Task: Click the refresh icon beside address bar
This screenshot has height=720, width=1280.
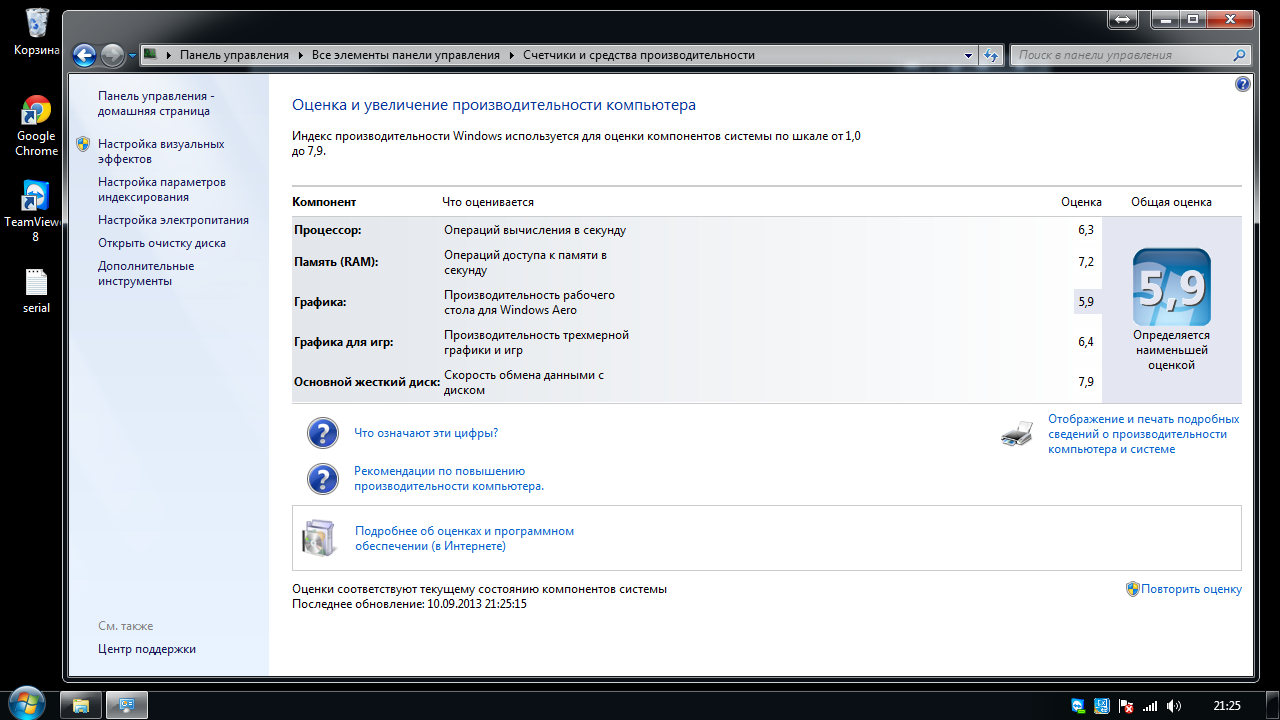Action: click(x=991, y=56)
